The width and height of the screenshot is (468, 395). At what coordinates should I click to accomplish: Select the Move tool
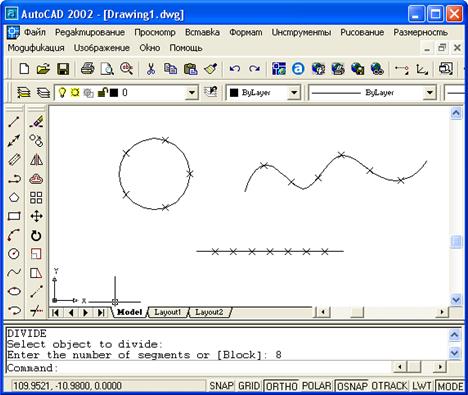click(x=36, y=216)
